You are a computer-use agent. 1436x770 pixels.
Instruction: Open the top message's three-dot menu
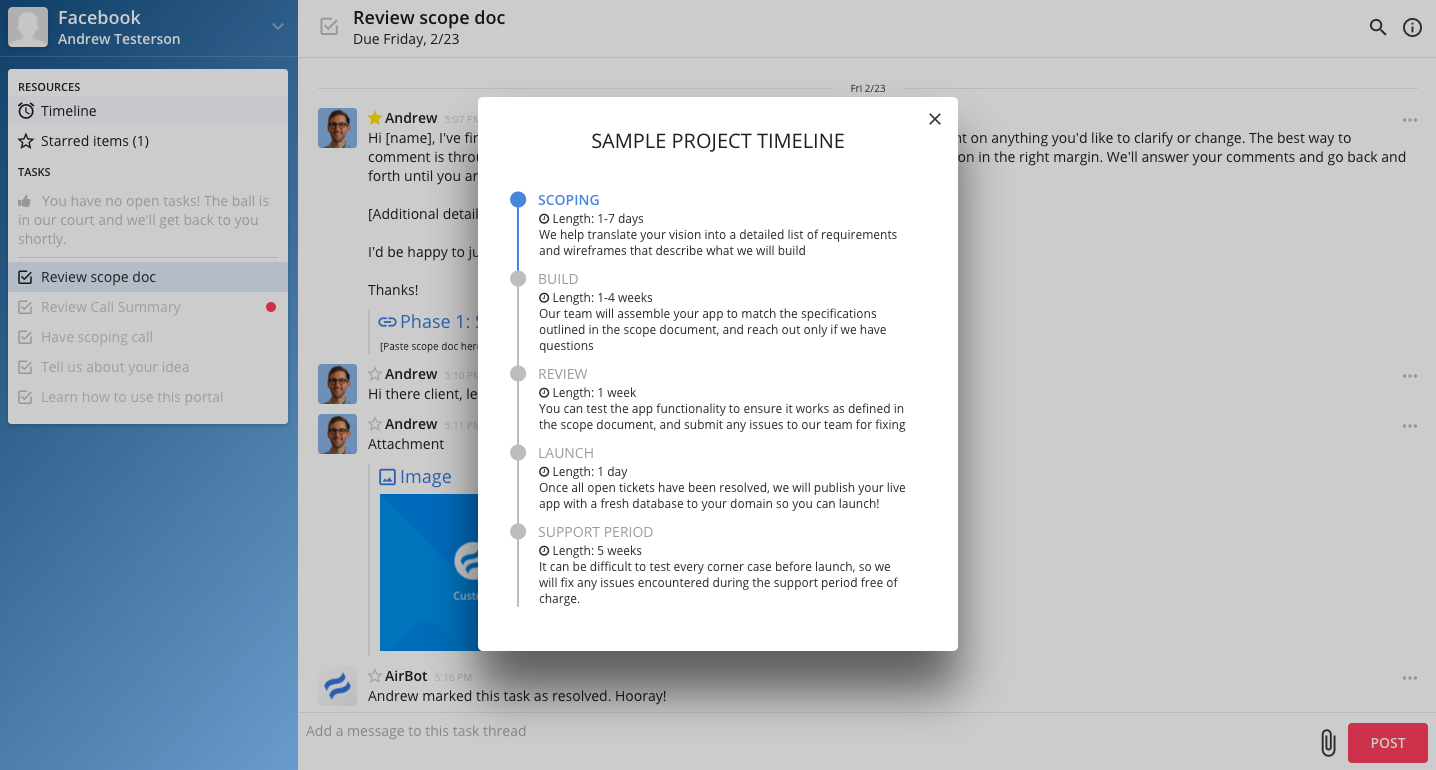click(x=1409, y=120)
